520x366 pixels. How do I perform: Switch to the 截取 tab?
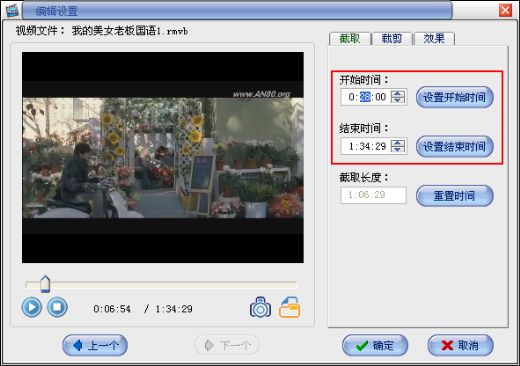[350, 39]
